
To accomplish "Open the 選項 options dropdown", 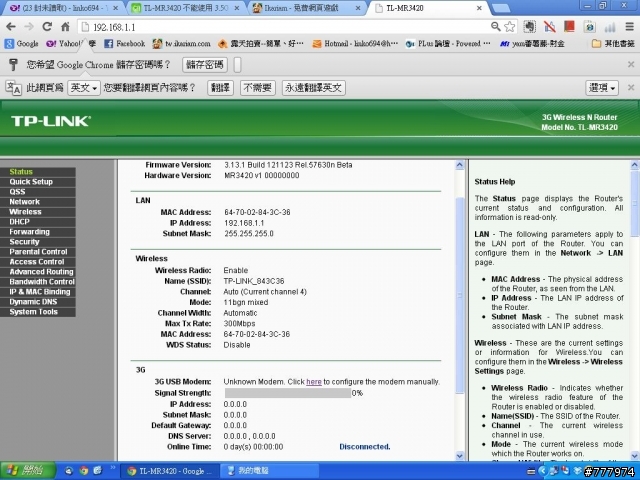I will (602, 88).
